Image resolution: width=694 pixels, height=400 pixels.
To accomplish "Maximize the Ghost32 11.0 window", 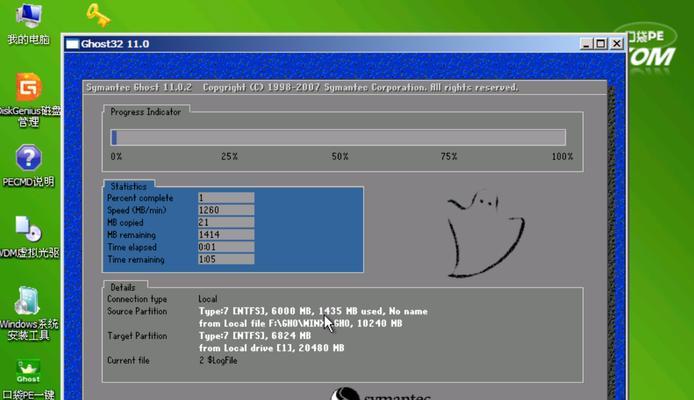I will [601, 43].
